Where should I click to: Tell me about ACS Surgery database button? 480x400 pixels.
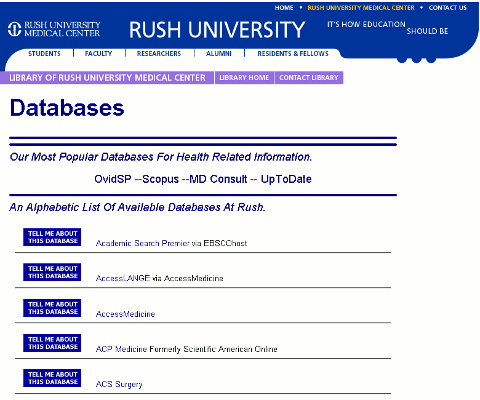point(52,378)
